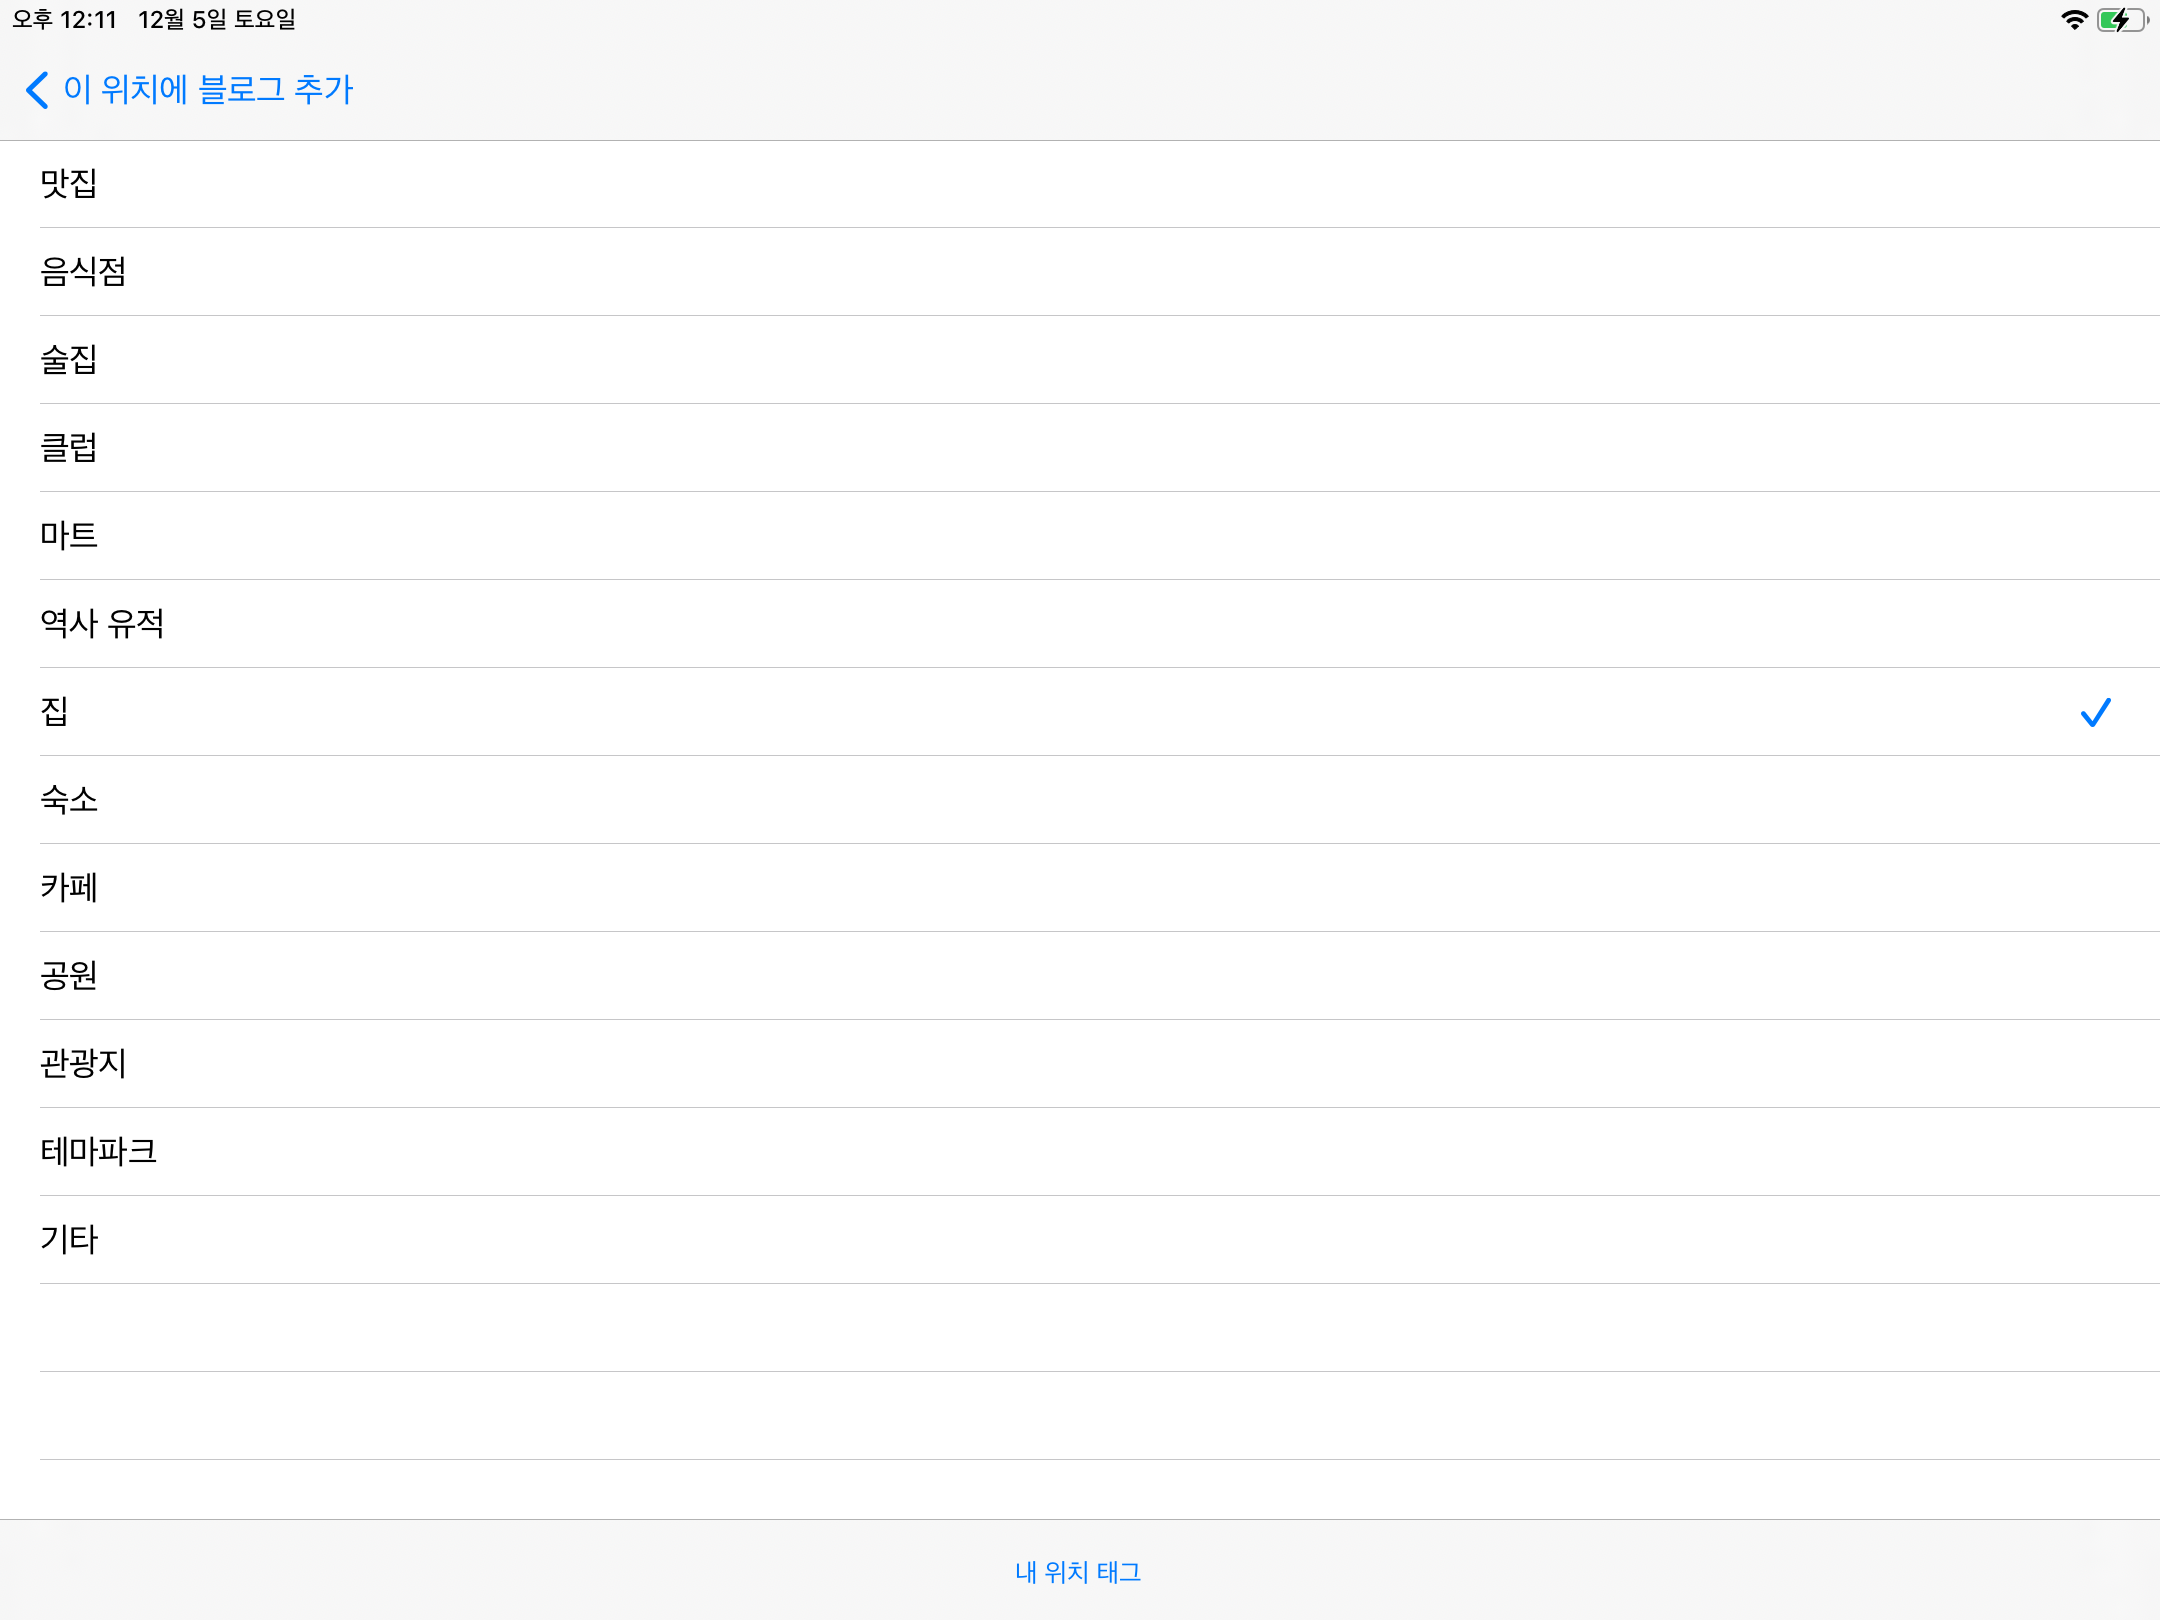Tap the Wi-Fi status icon
This screenshot has width=2160, height=1620.
(2074, 20)
